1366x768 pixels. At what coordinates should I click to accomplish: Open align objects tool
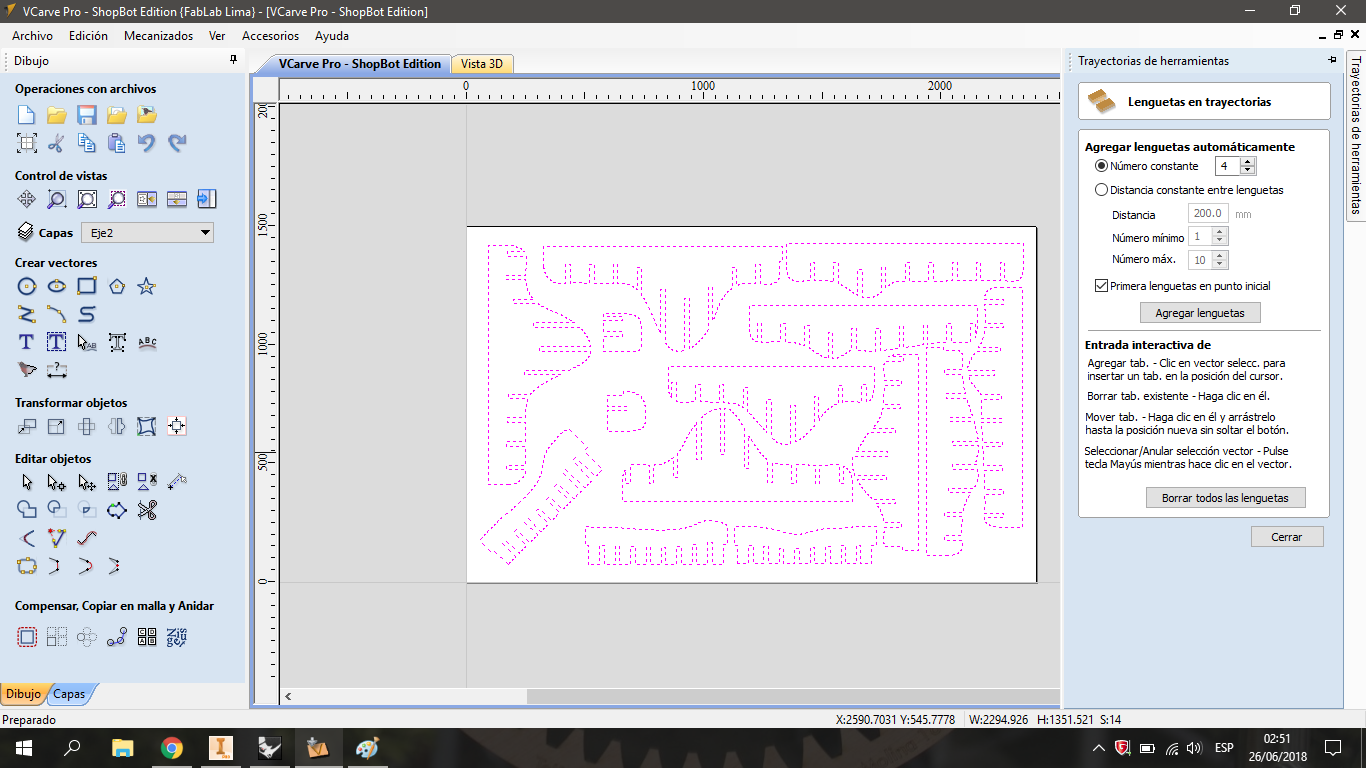click(x=177, y=427)
